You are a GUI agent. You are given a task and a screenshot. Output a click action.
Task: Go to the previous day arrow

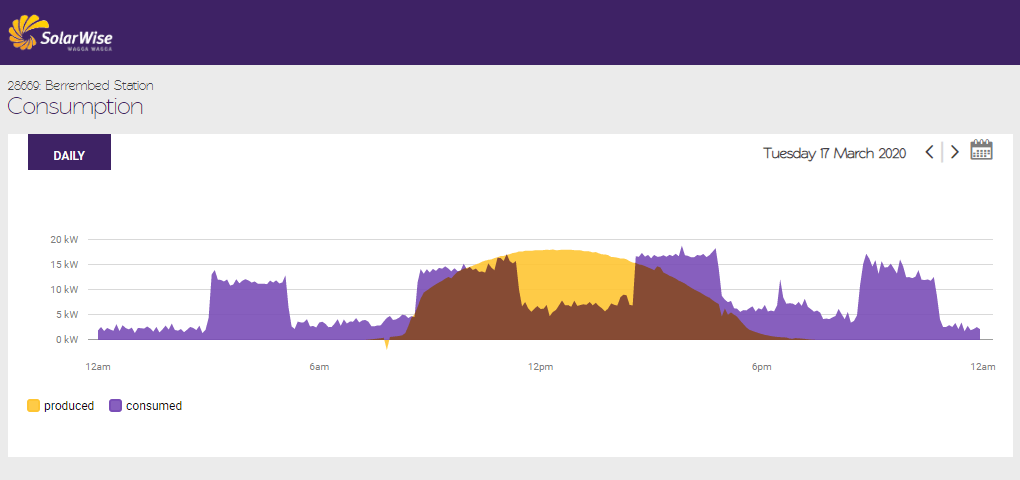(929, 152)
